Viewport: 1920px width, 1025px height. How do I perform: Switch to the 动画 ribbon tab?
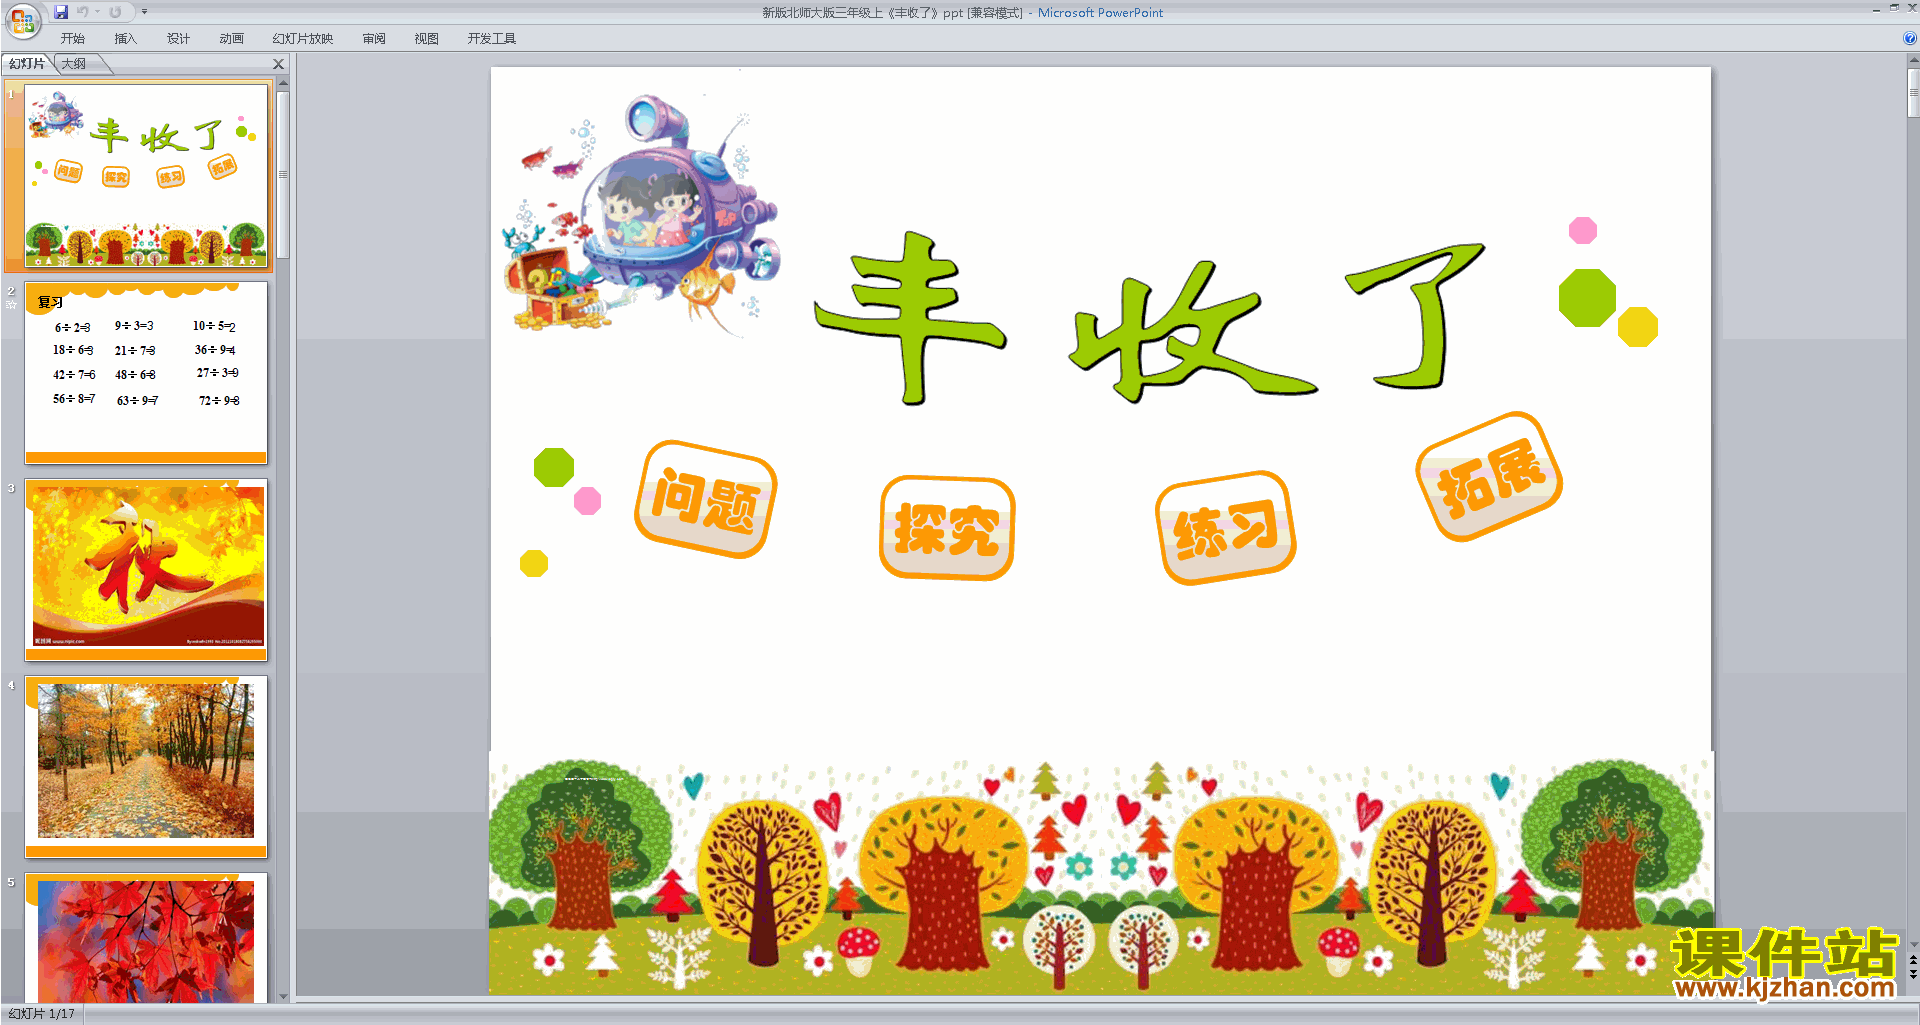[231, 39]
